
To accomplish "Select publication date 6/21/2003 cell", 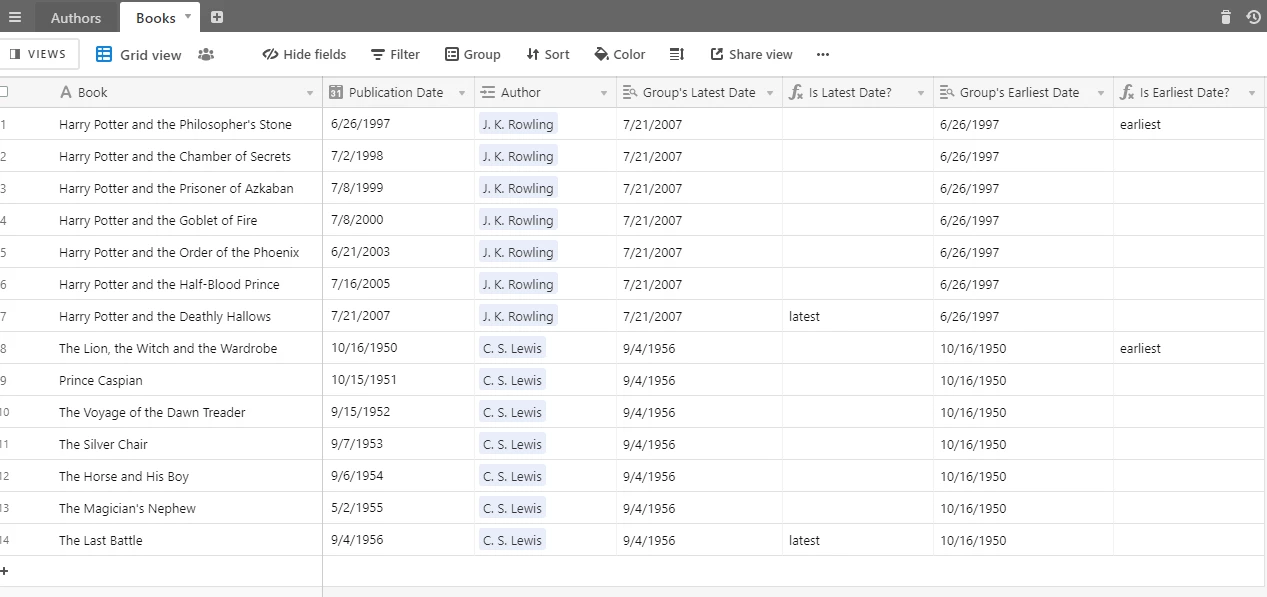I will point(398,252).
